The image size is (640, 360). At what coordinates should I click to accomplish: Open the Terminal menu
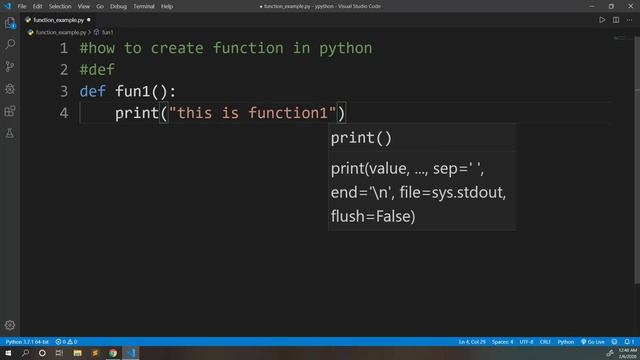144,6
